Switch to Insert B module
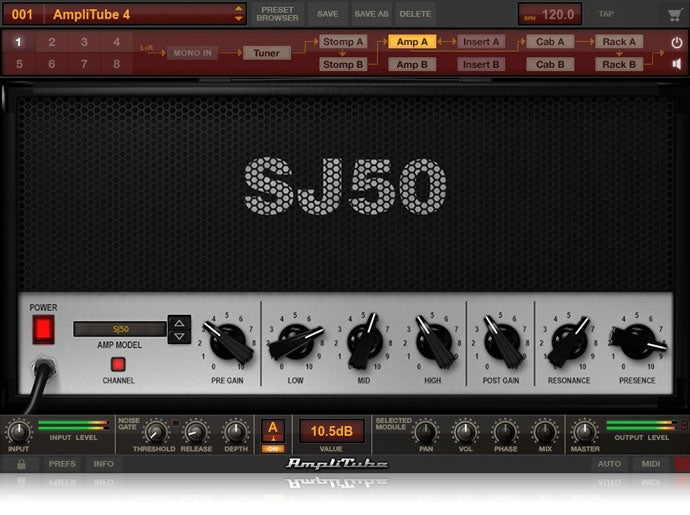690x515 pixels. click(x=481, y=64)
